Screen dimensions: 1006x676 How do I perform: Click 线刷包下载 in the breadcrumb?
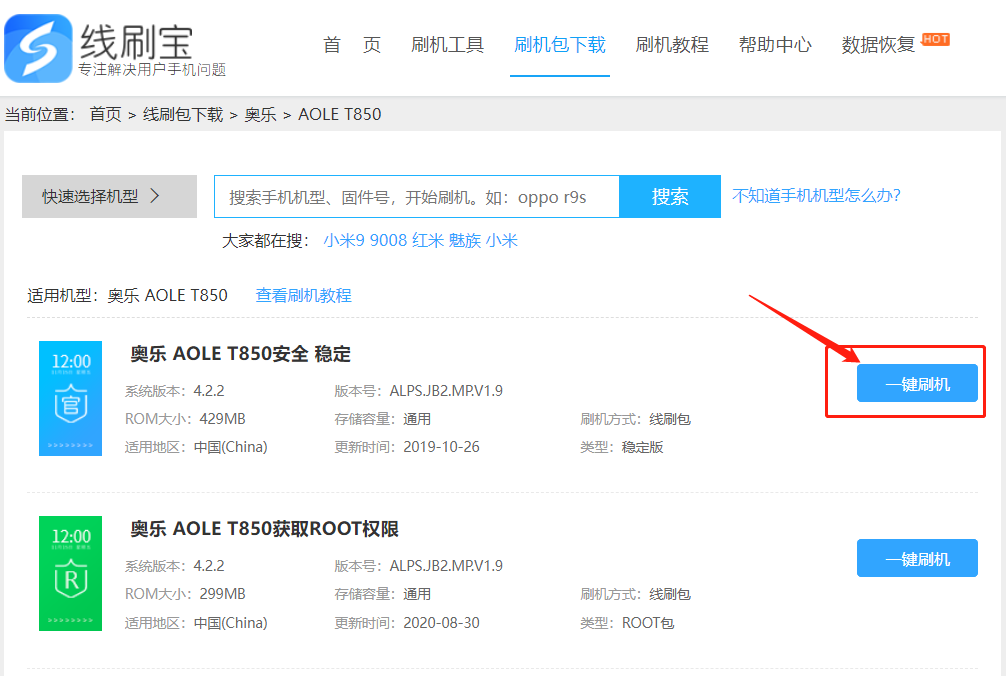(x=183, y=115)
